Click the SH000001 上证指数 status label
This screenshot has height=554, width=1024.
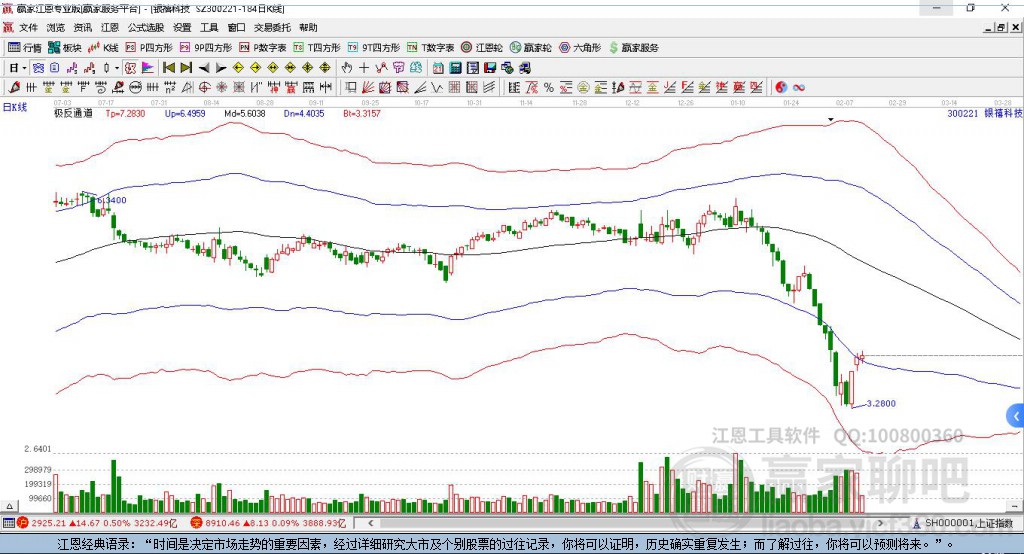pos(968,523)
